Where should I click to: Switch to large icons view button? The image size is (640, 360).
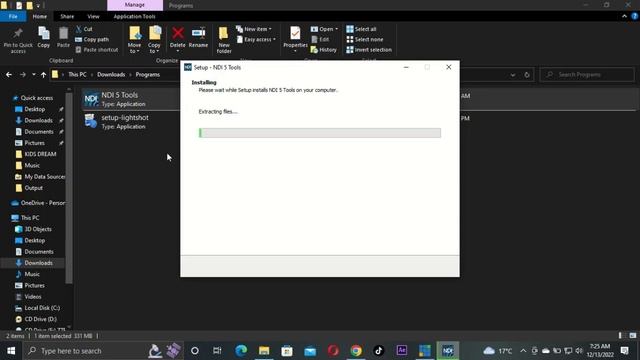coord(633,336)
